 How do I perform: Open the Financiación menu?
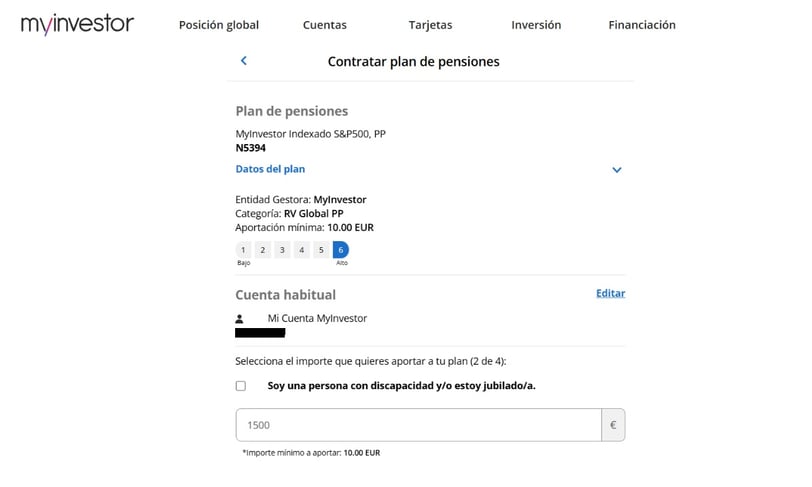click(x=641, y=25)
